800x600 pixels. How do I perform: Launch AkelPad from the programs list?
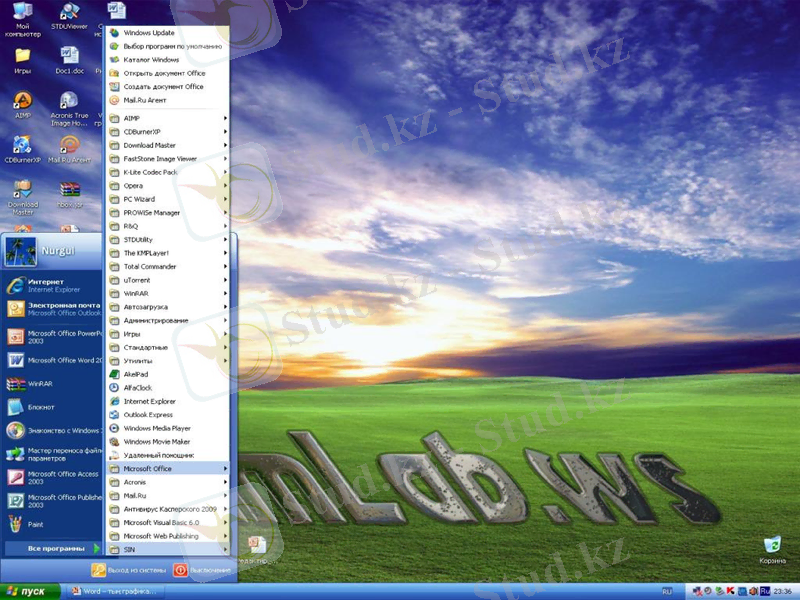pos(136,374)
